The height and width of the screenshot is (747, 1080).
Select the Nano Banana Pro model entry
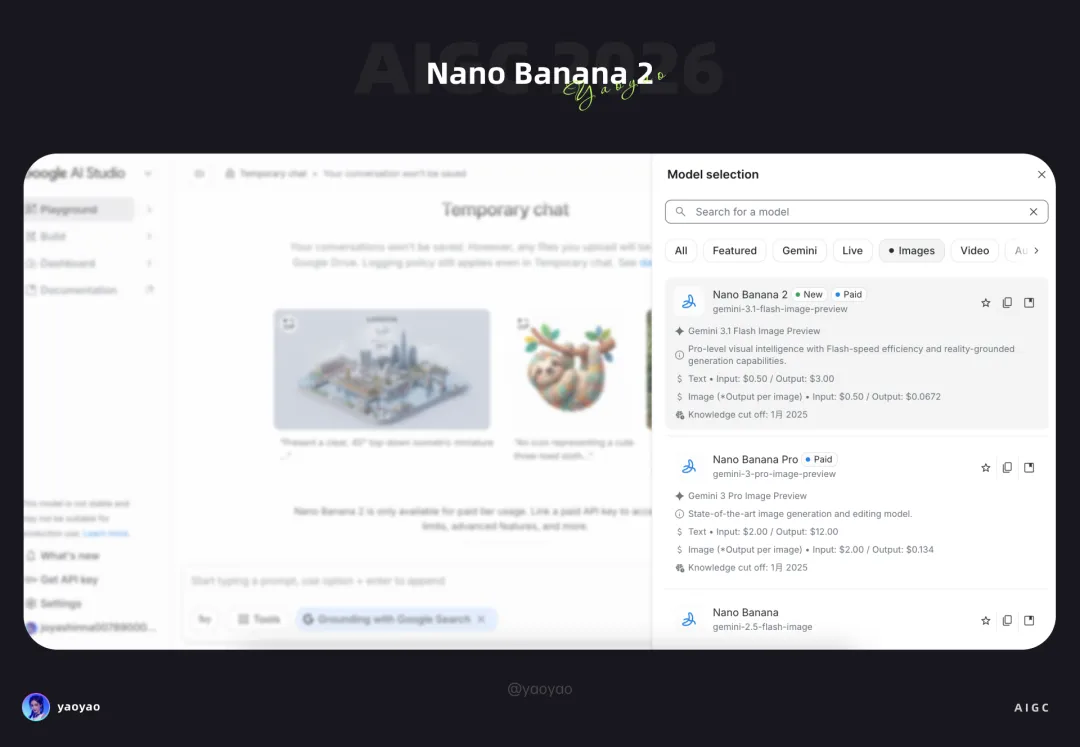click(x=856, y=513)
